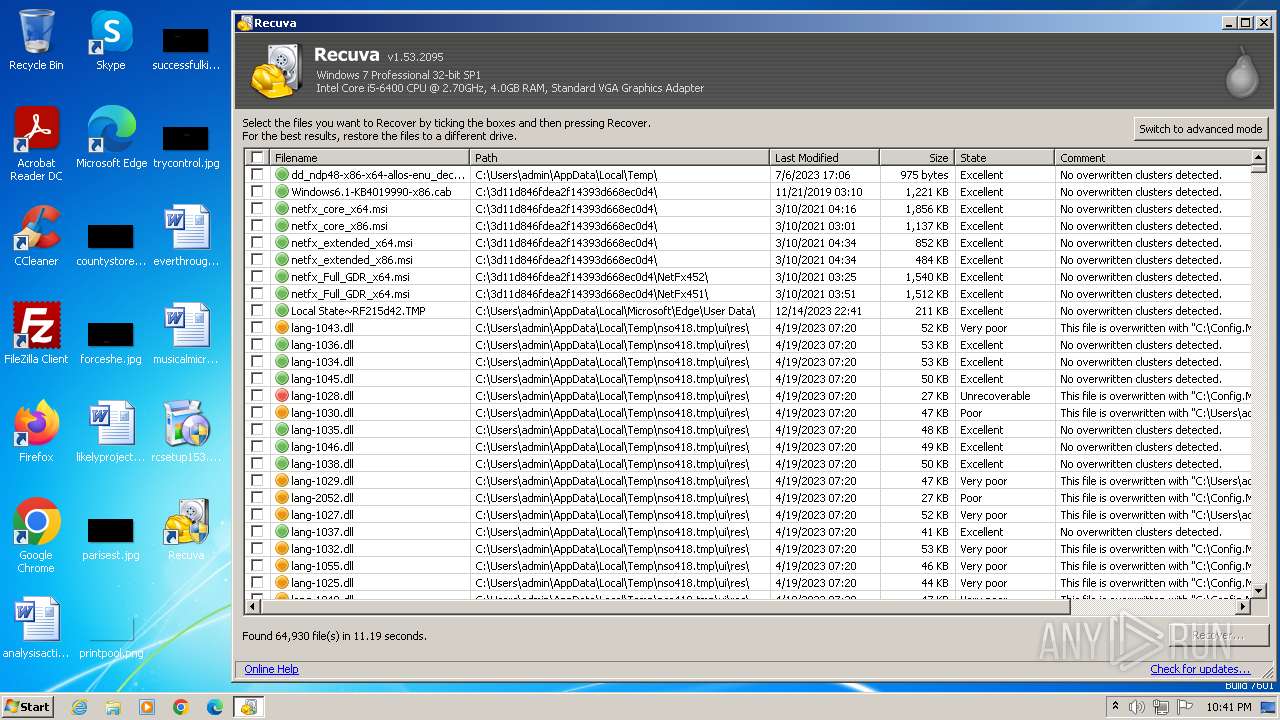Launch CCleaner from the desktop
Image resolution: width=1280 pixels, height=720 pixels.
pos(36,236)
